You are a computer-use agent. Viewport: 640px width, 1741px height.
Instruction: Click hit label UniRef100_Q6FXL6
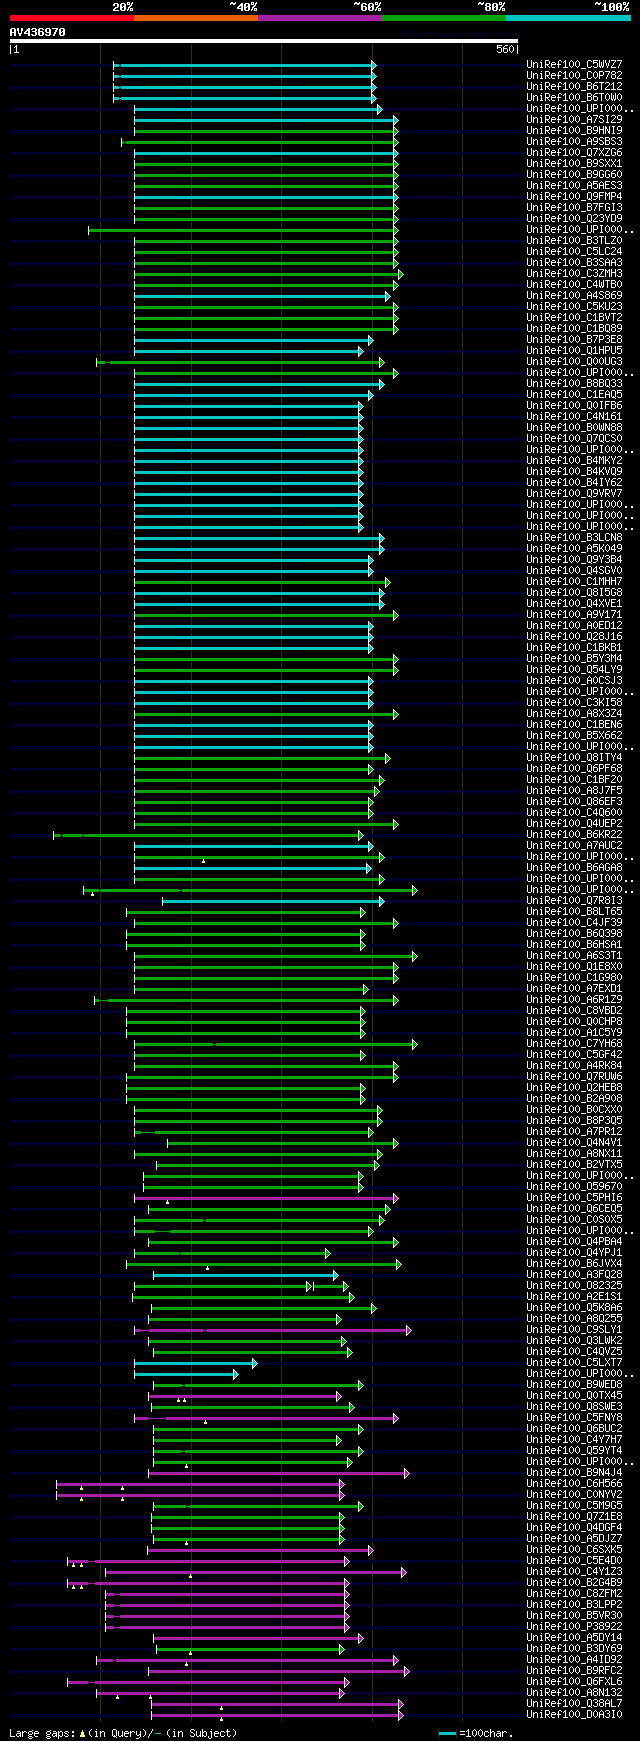(574, 1681)
